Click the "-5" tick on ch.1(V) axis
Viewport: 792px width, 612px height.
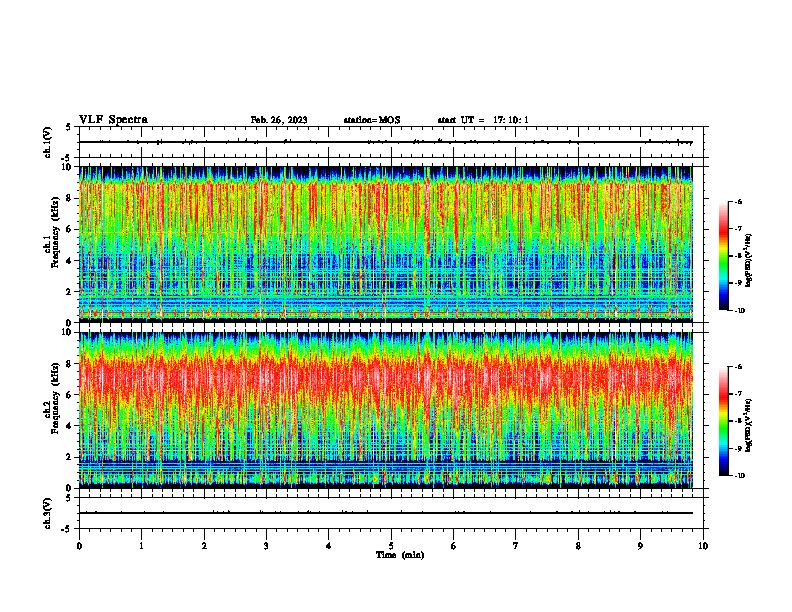(x=68, y=158)
